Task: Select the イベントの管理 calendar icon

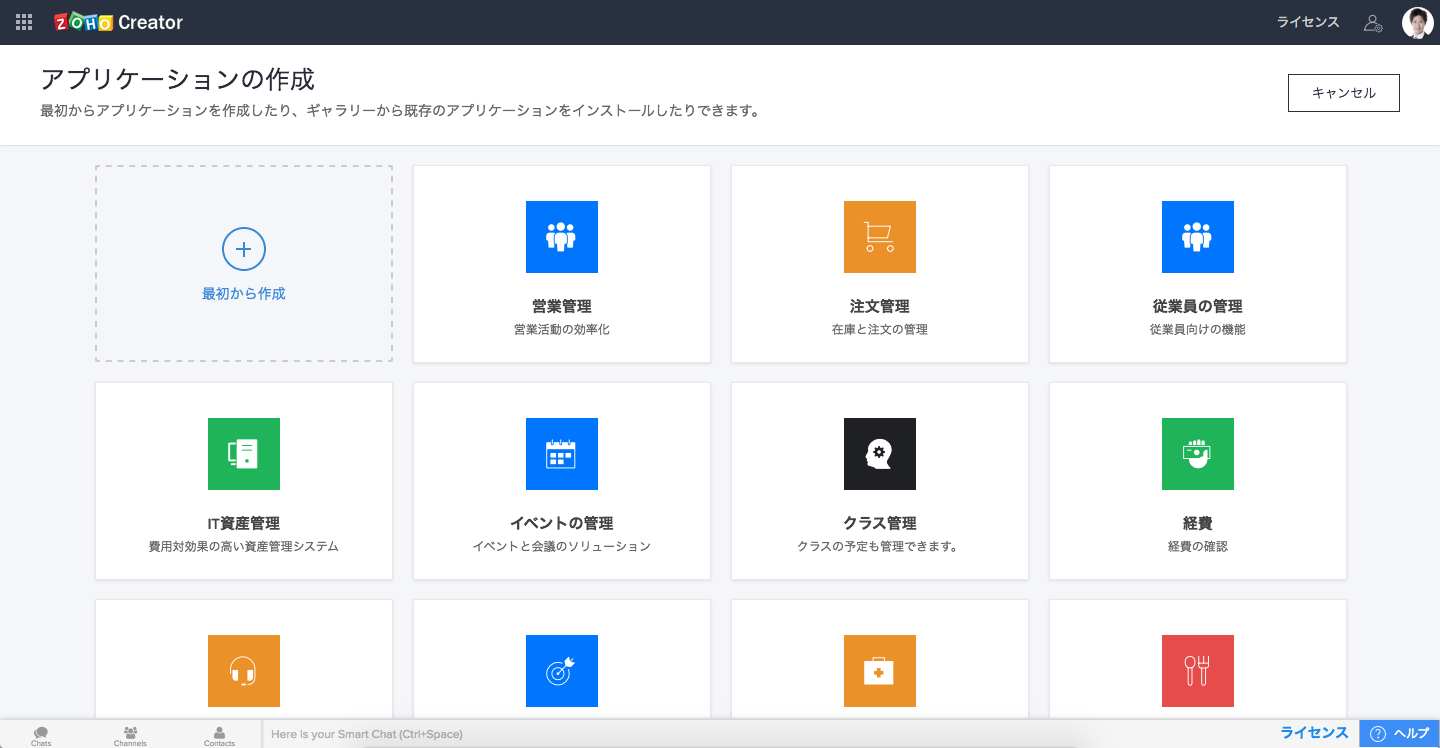Action: [562, 454]
